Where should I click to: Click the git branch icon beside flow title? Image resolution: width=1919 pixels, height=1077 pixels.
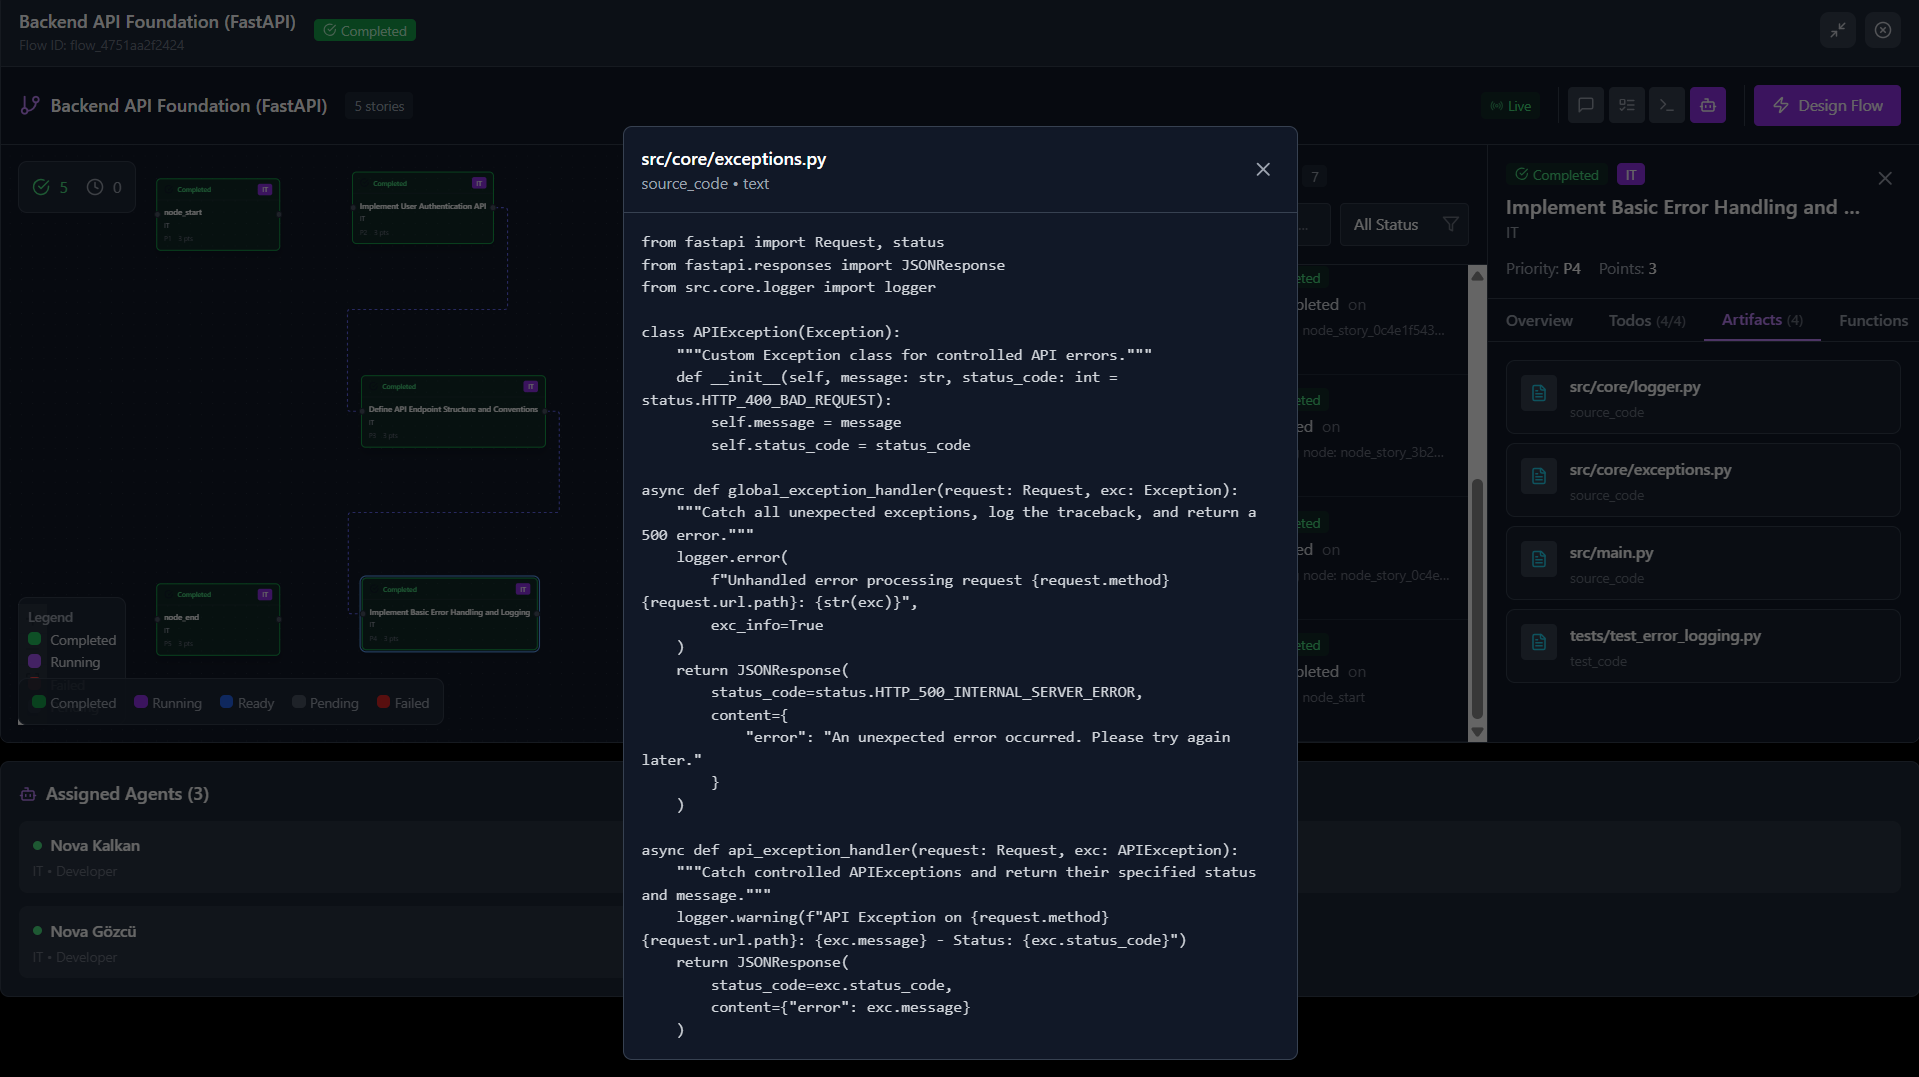(x=30, y=105)
